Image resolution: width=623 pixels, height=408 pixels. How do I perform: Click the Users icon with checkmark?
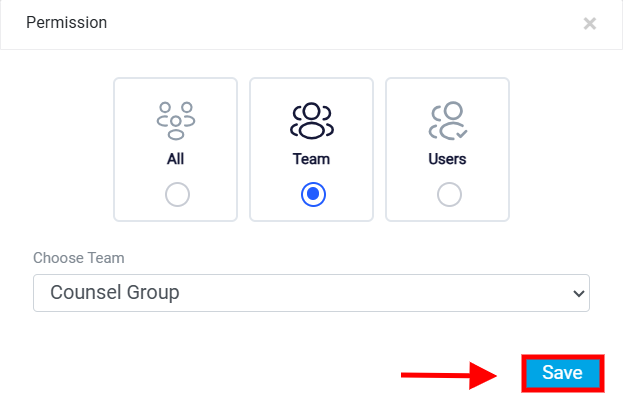tap(448, 121)
